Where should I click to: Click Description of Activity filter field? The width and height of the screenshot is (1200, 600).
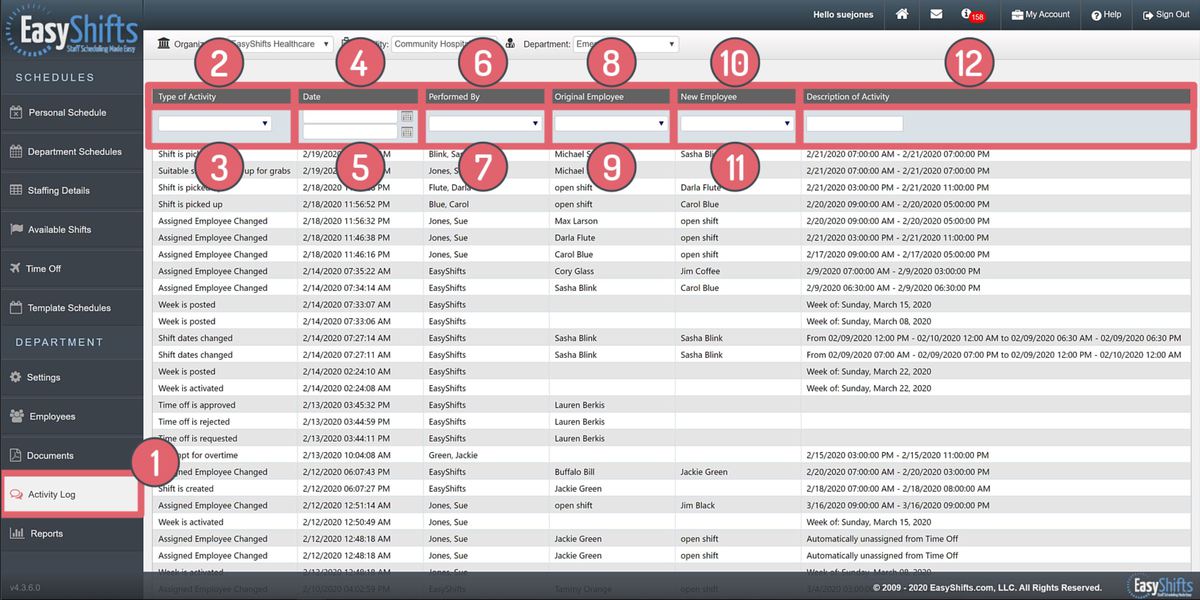pos(855,124)
